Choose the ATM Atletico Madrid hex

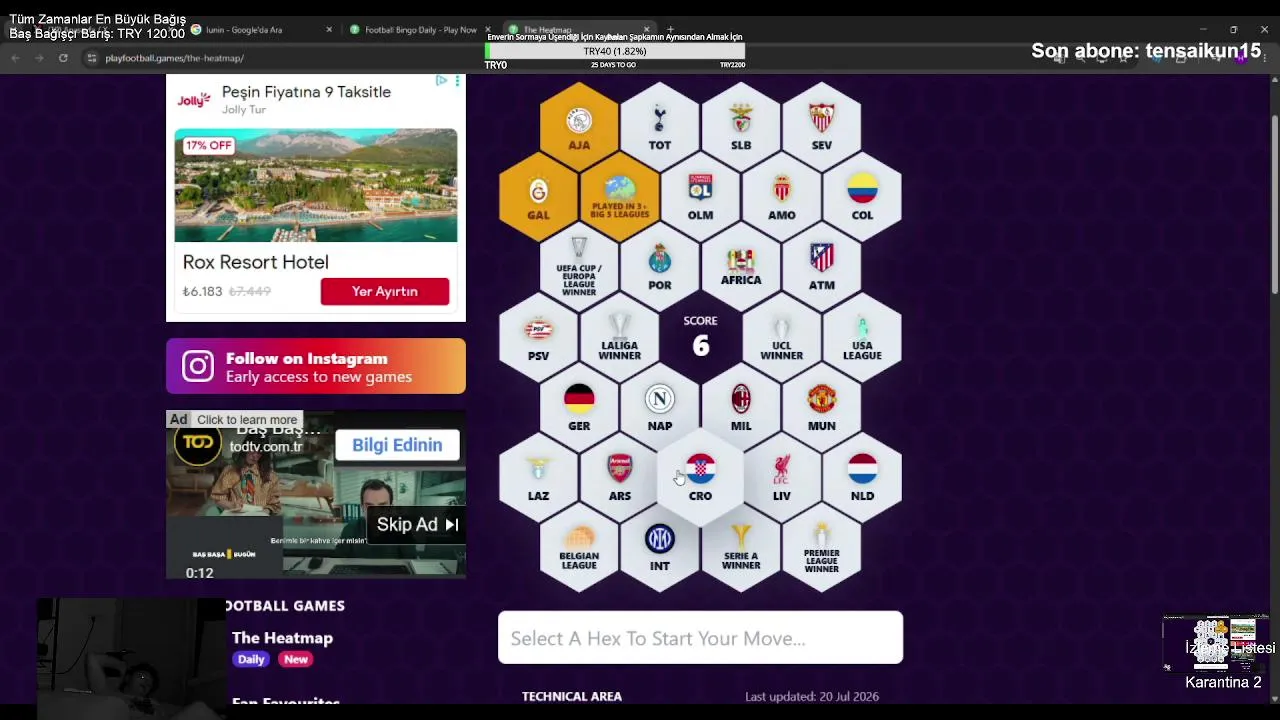tap(822, 267)
